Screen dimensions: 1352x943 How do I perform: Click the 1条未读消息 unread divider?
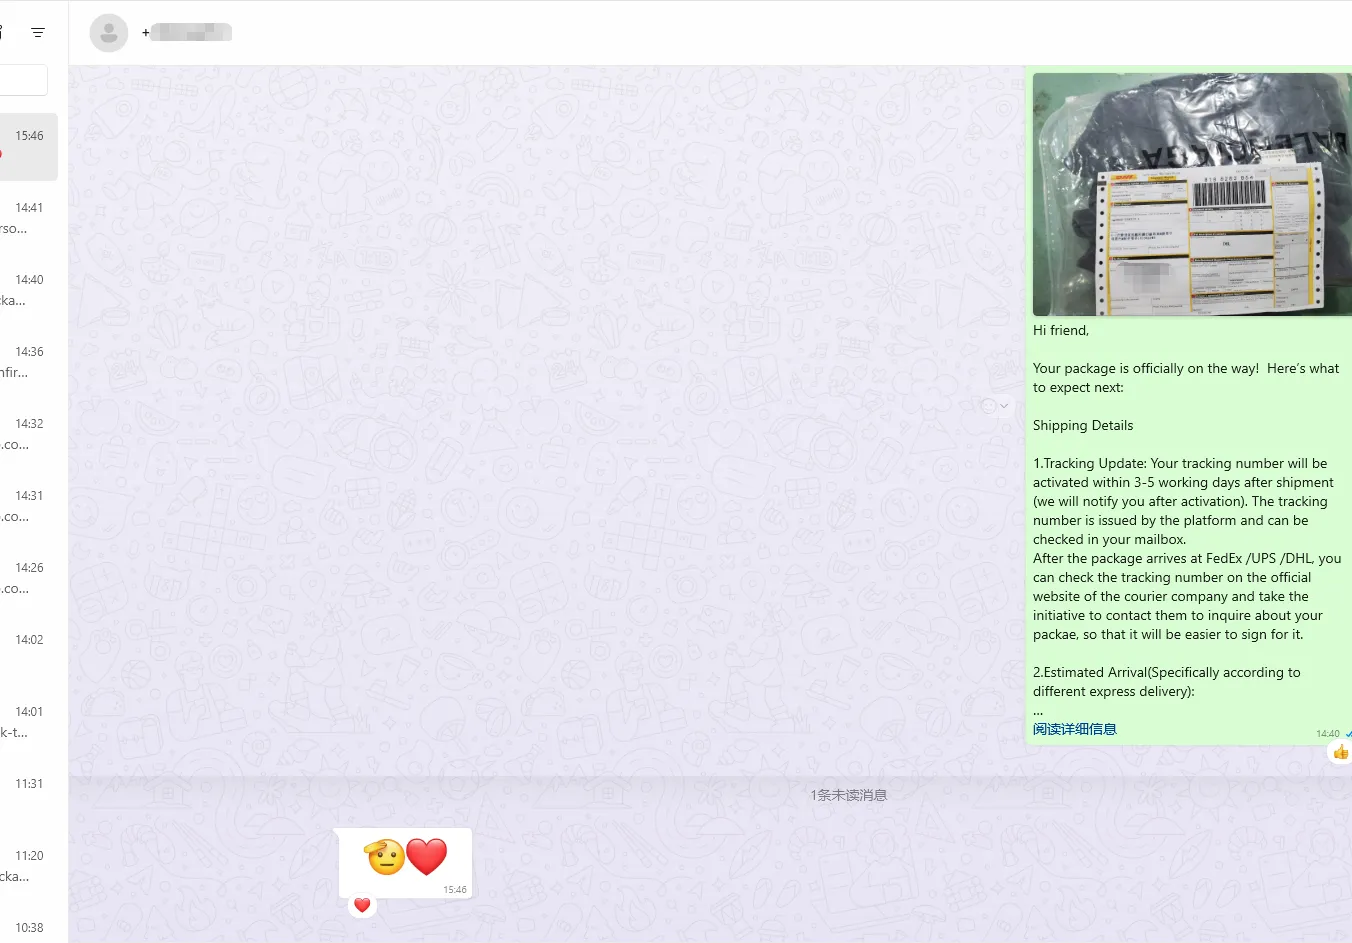[x=848, y=795]
